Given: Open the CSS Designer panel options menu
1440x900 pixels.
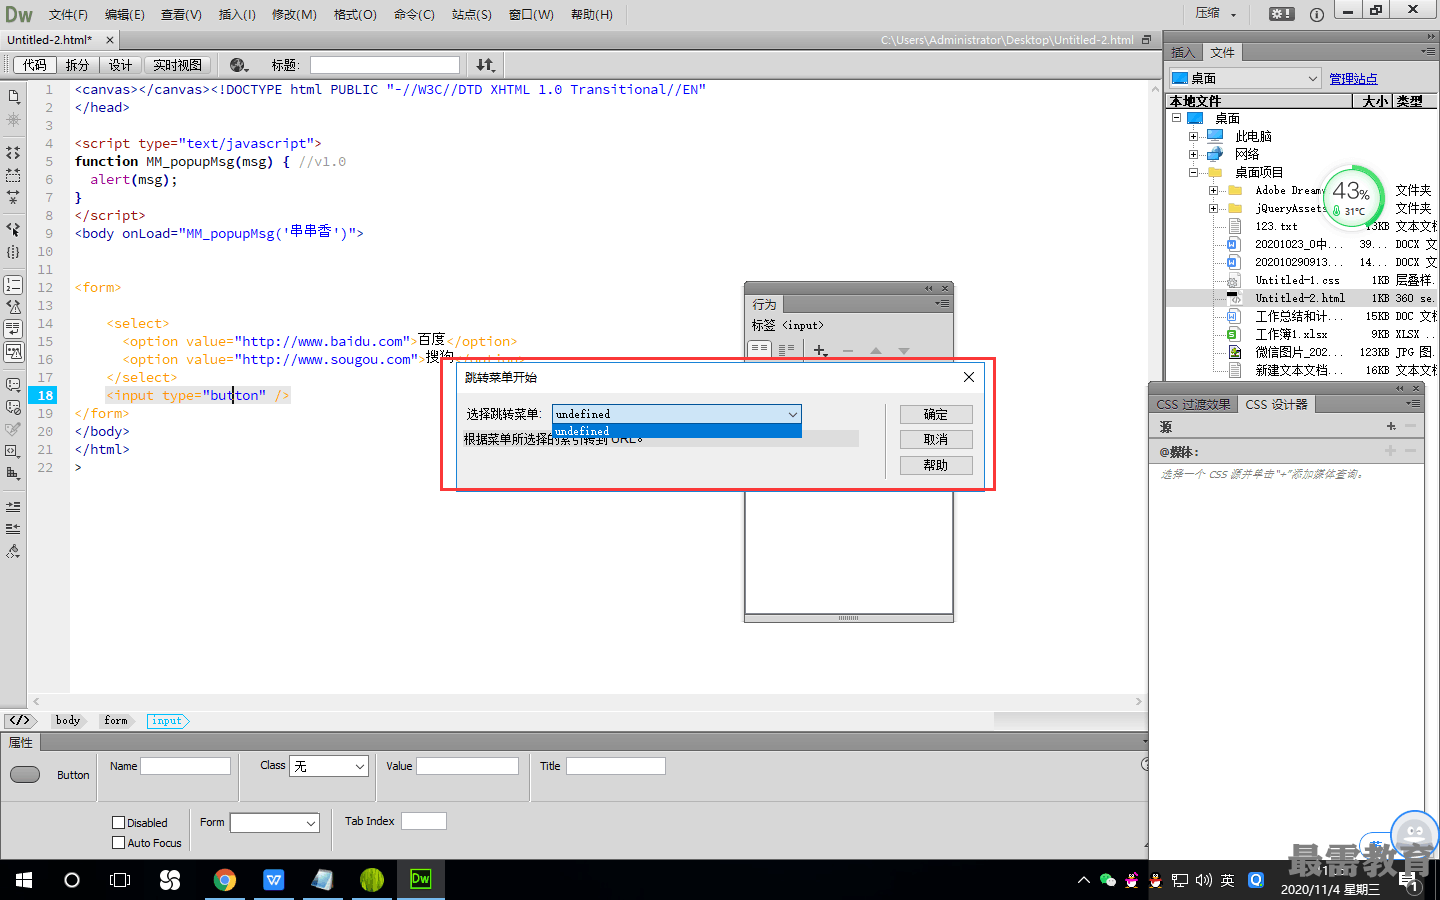Looking at the screenshot, I should [x=1413, y=403].
